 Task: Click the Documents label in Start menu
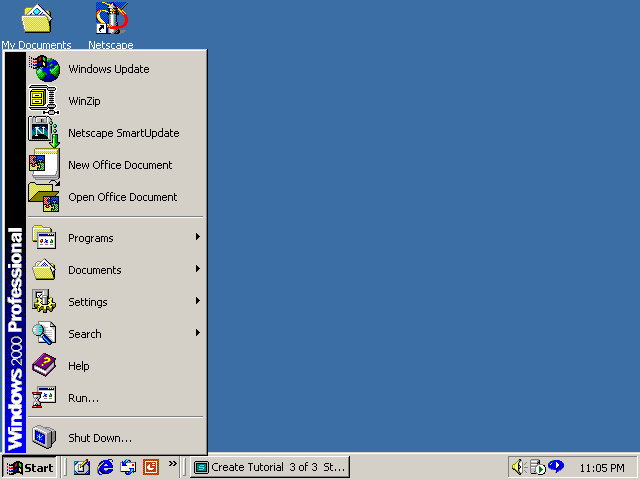(95, 270)
